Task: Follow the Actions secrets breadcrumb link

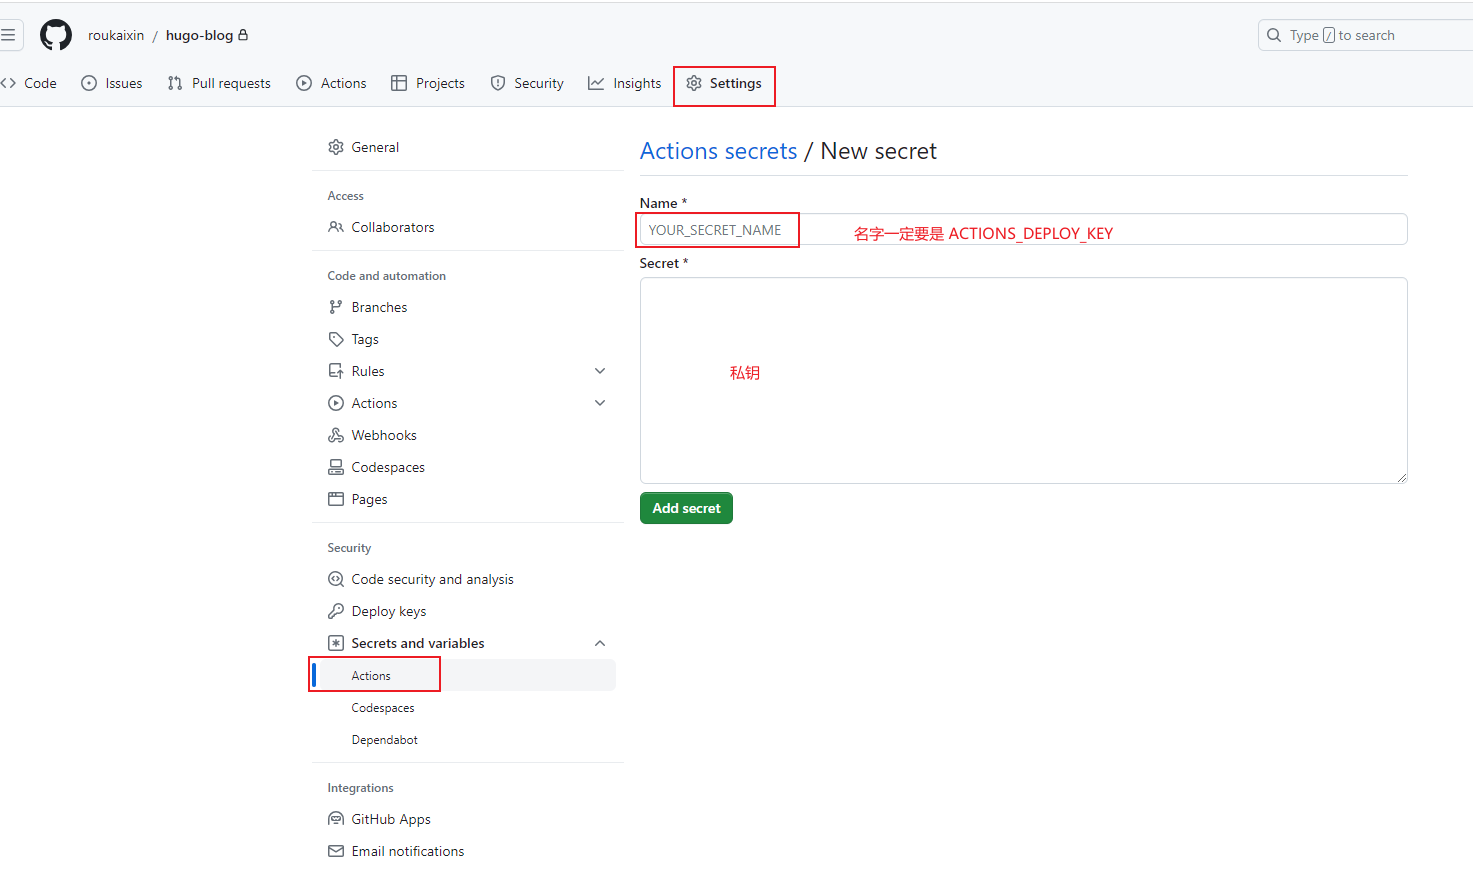Action: pos(718,151)
